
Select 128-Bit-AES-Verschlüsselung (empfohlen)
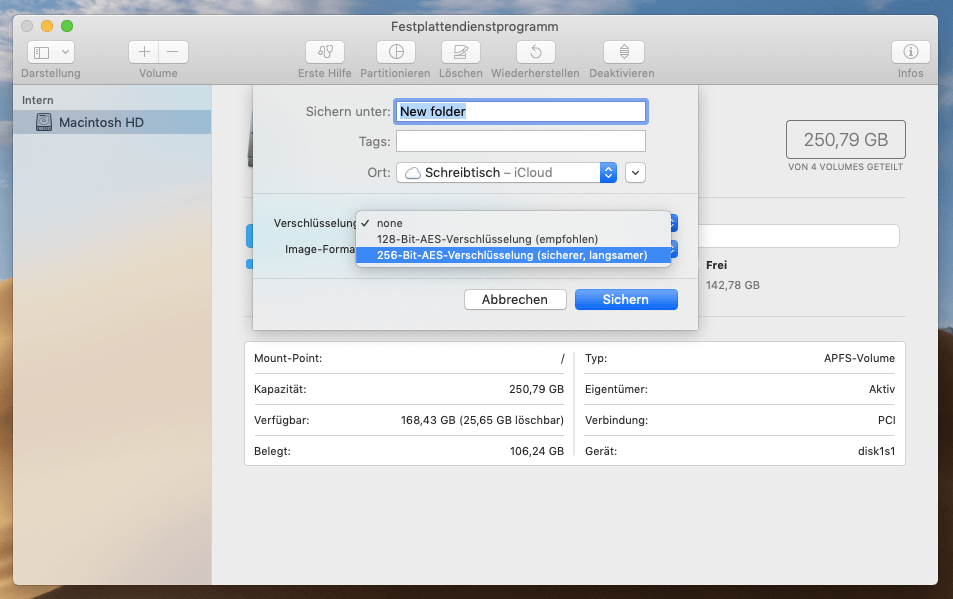tap(487, 239)
